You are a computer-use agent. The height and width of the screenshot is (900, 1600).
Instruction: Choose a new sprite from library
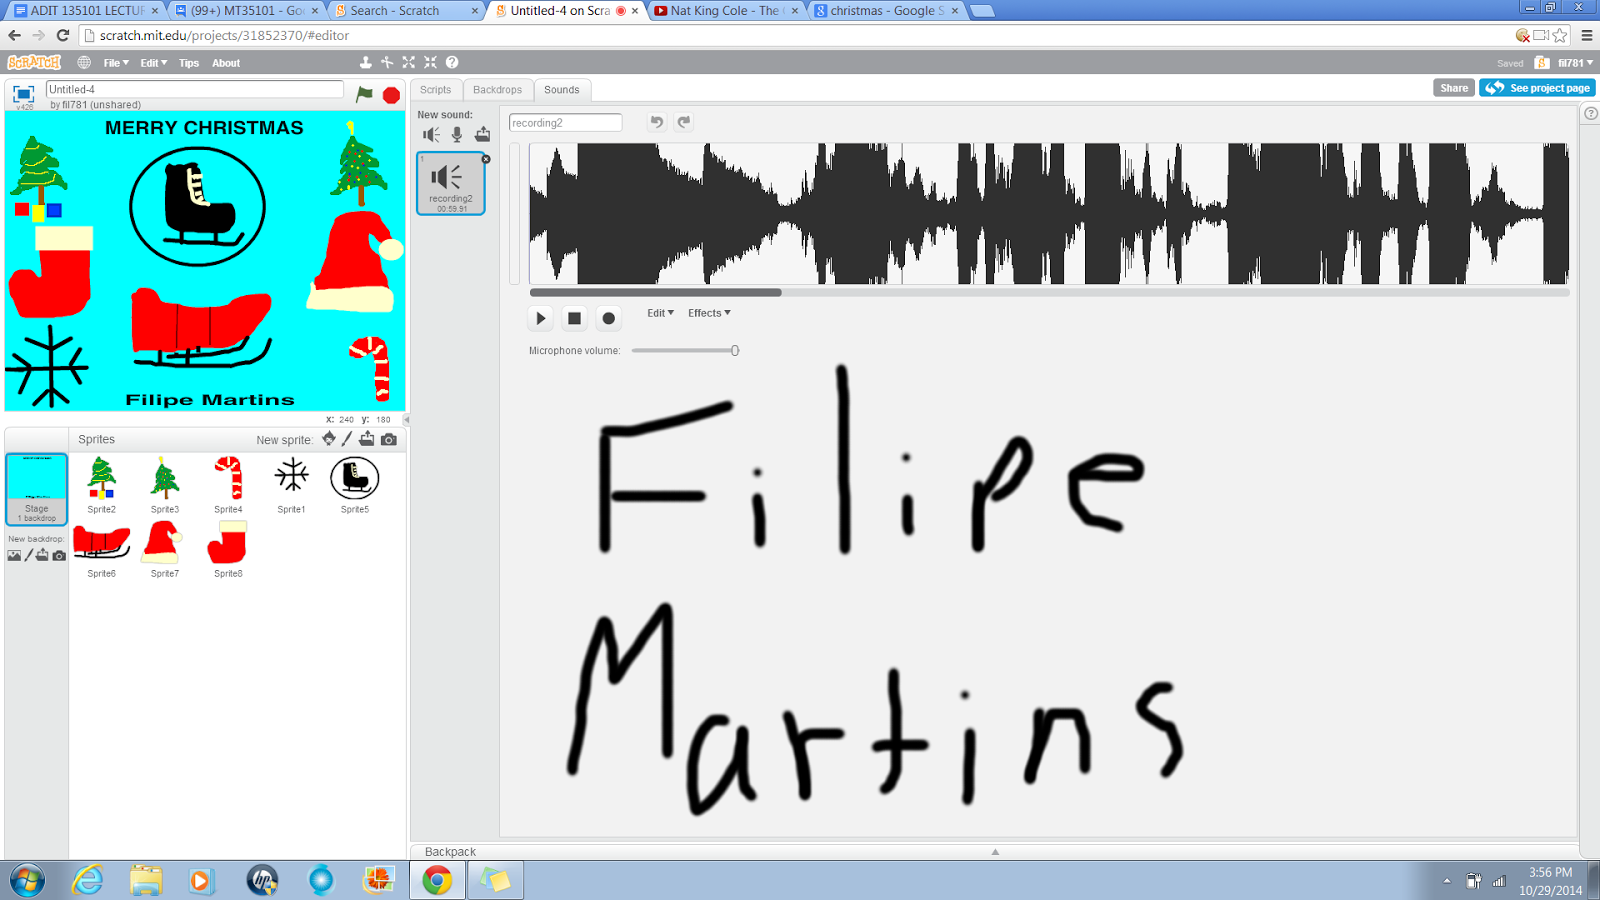point(329,439)
